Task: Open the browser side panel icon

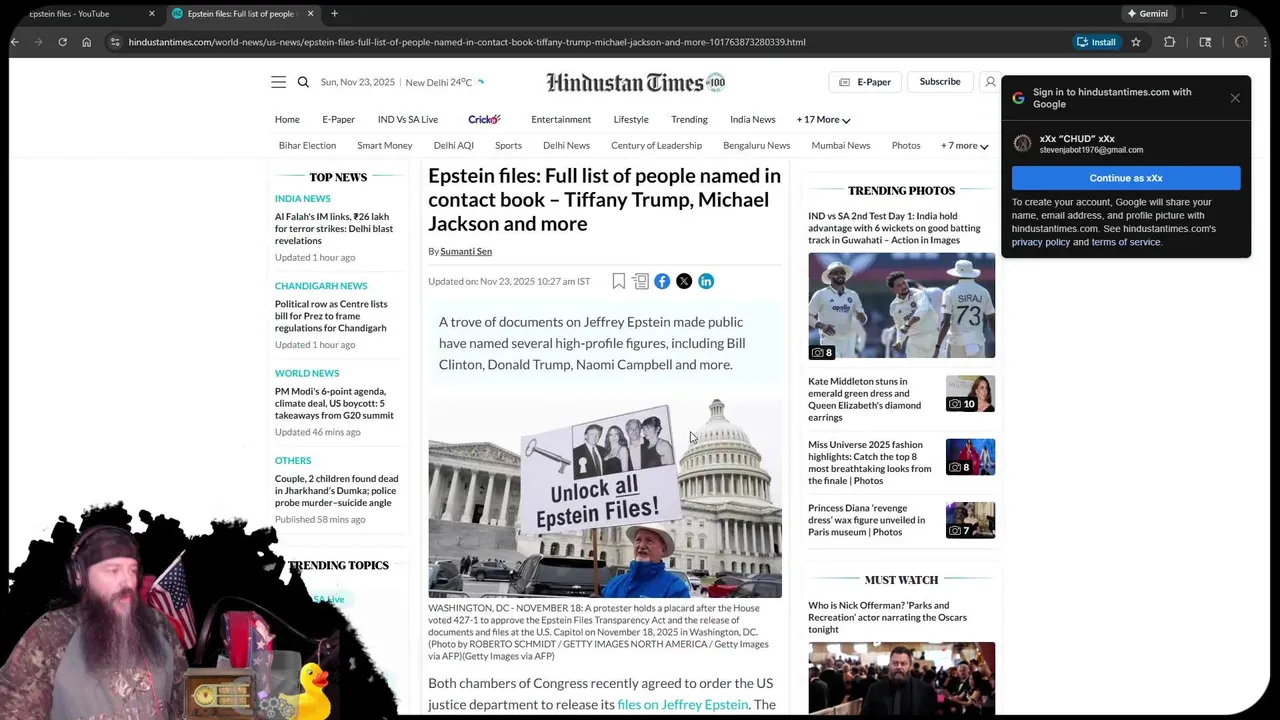Action: coord(1205,42)
